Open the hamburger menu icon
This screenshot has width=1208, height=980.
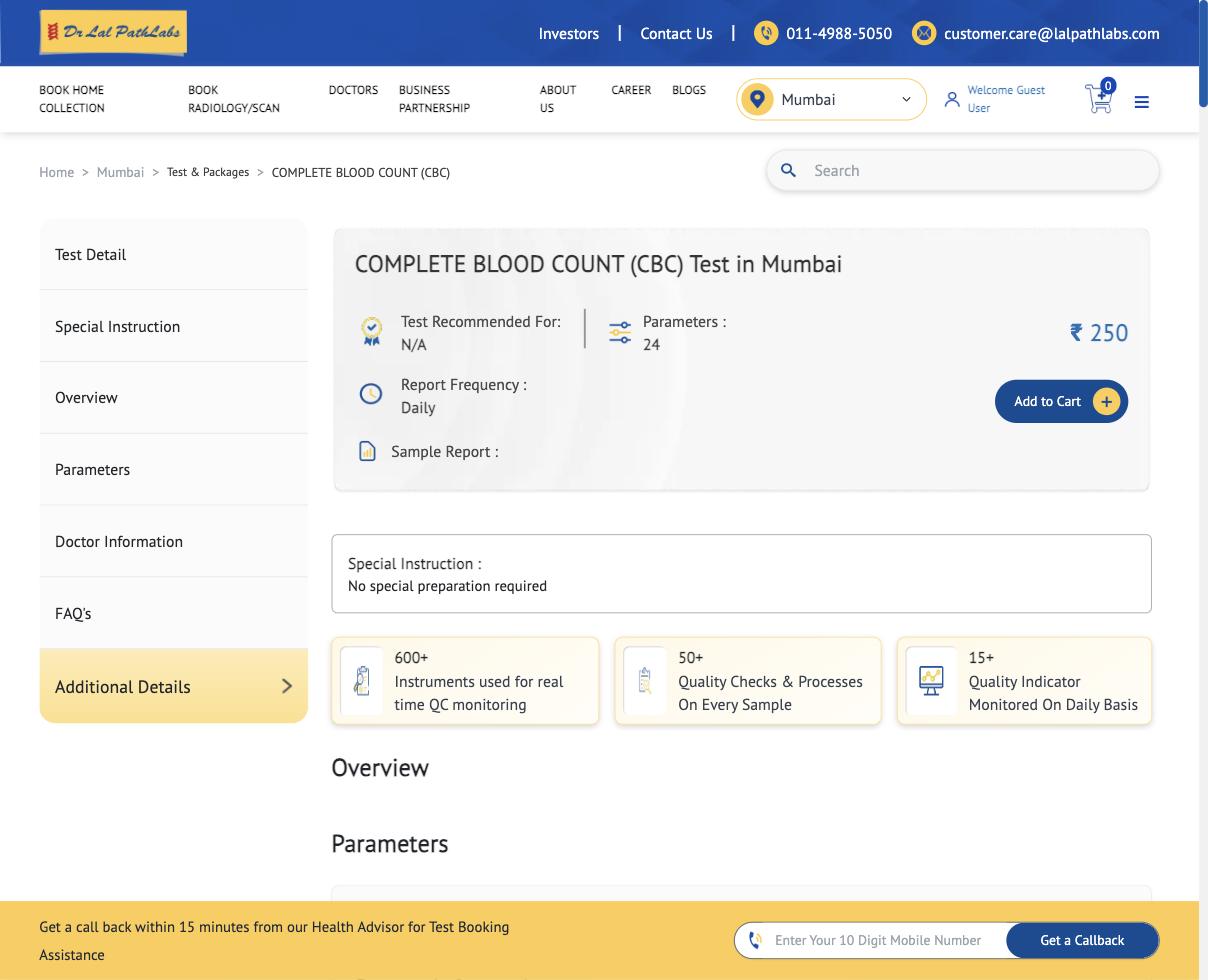click(1142, 101)
